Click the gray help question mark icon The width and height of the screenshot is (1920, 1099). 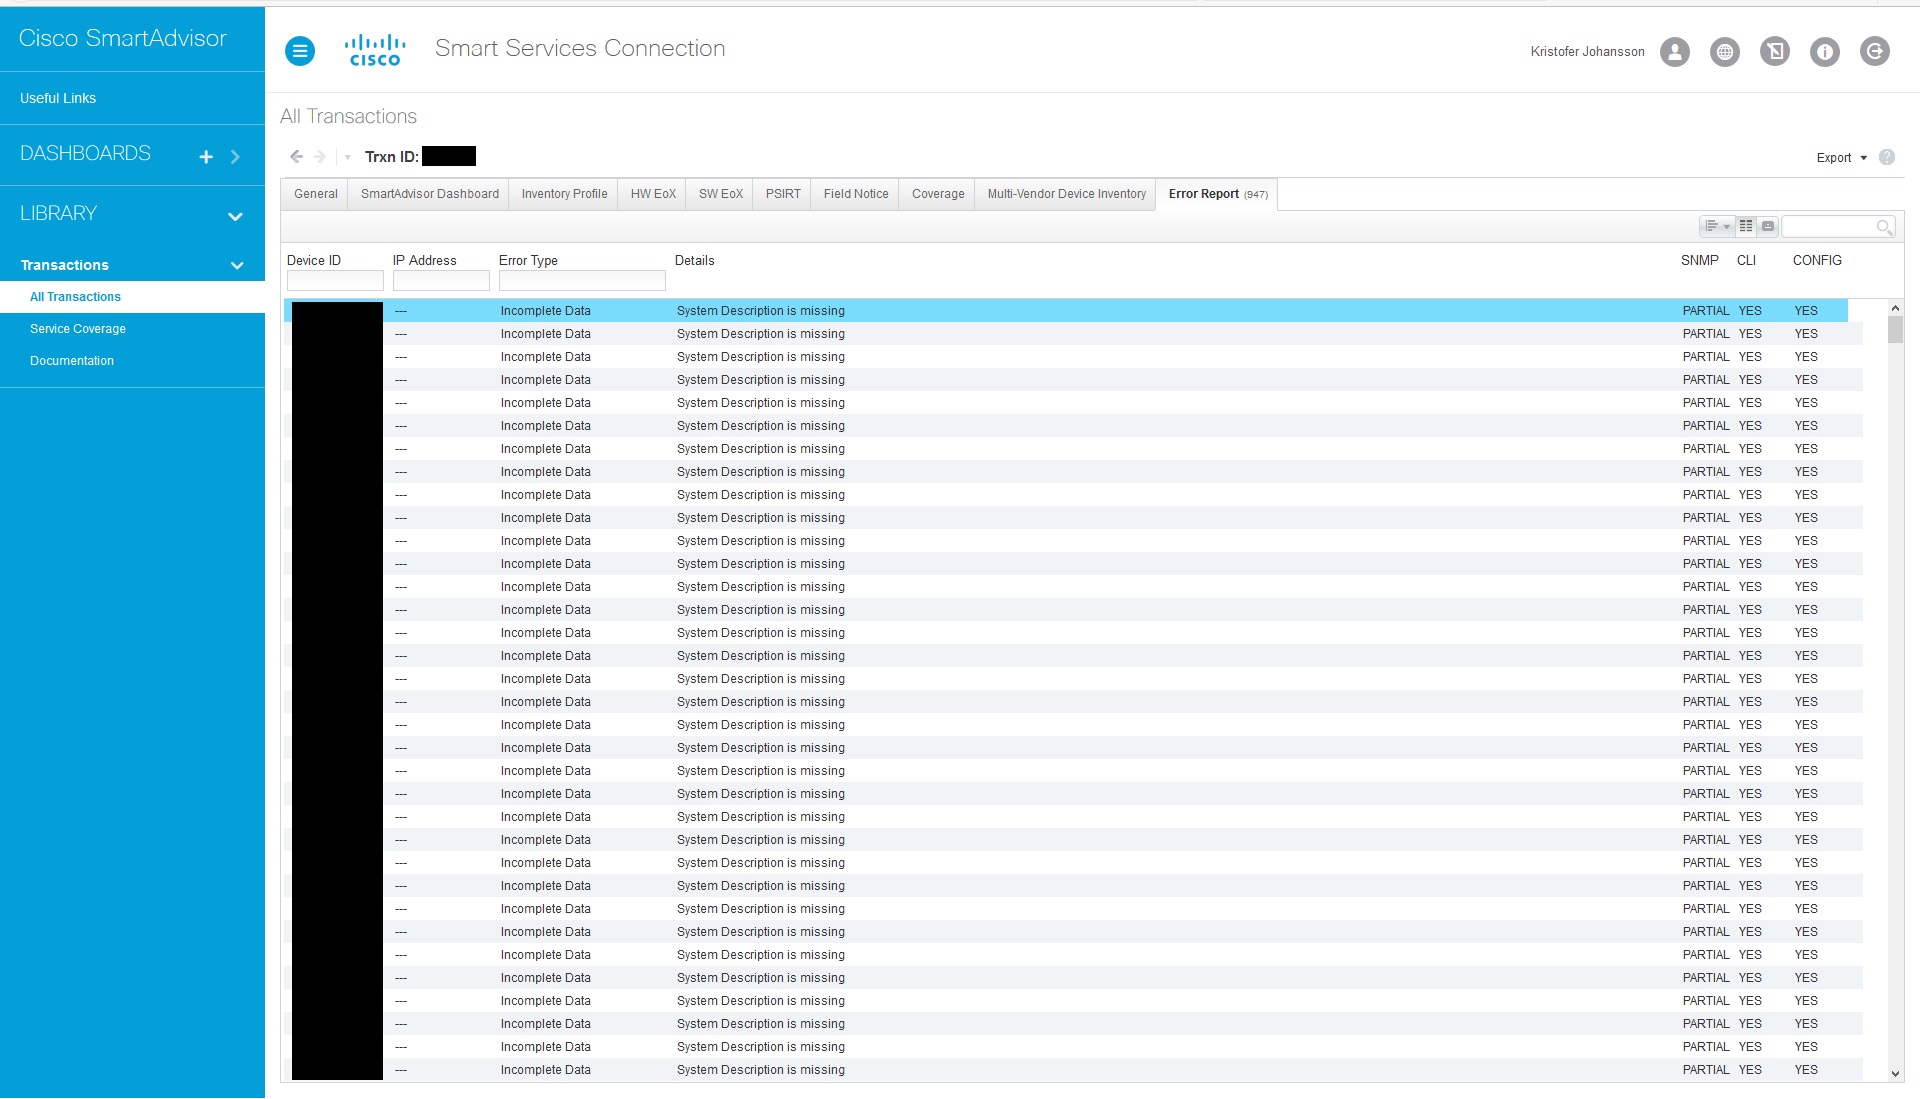click(1886, 158)
